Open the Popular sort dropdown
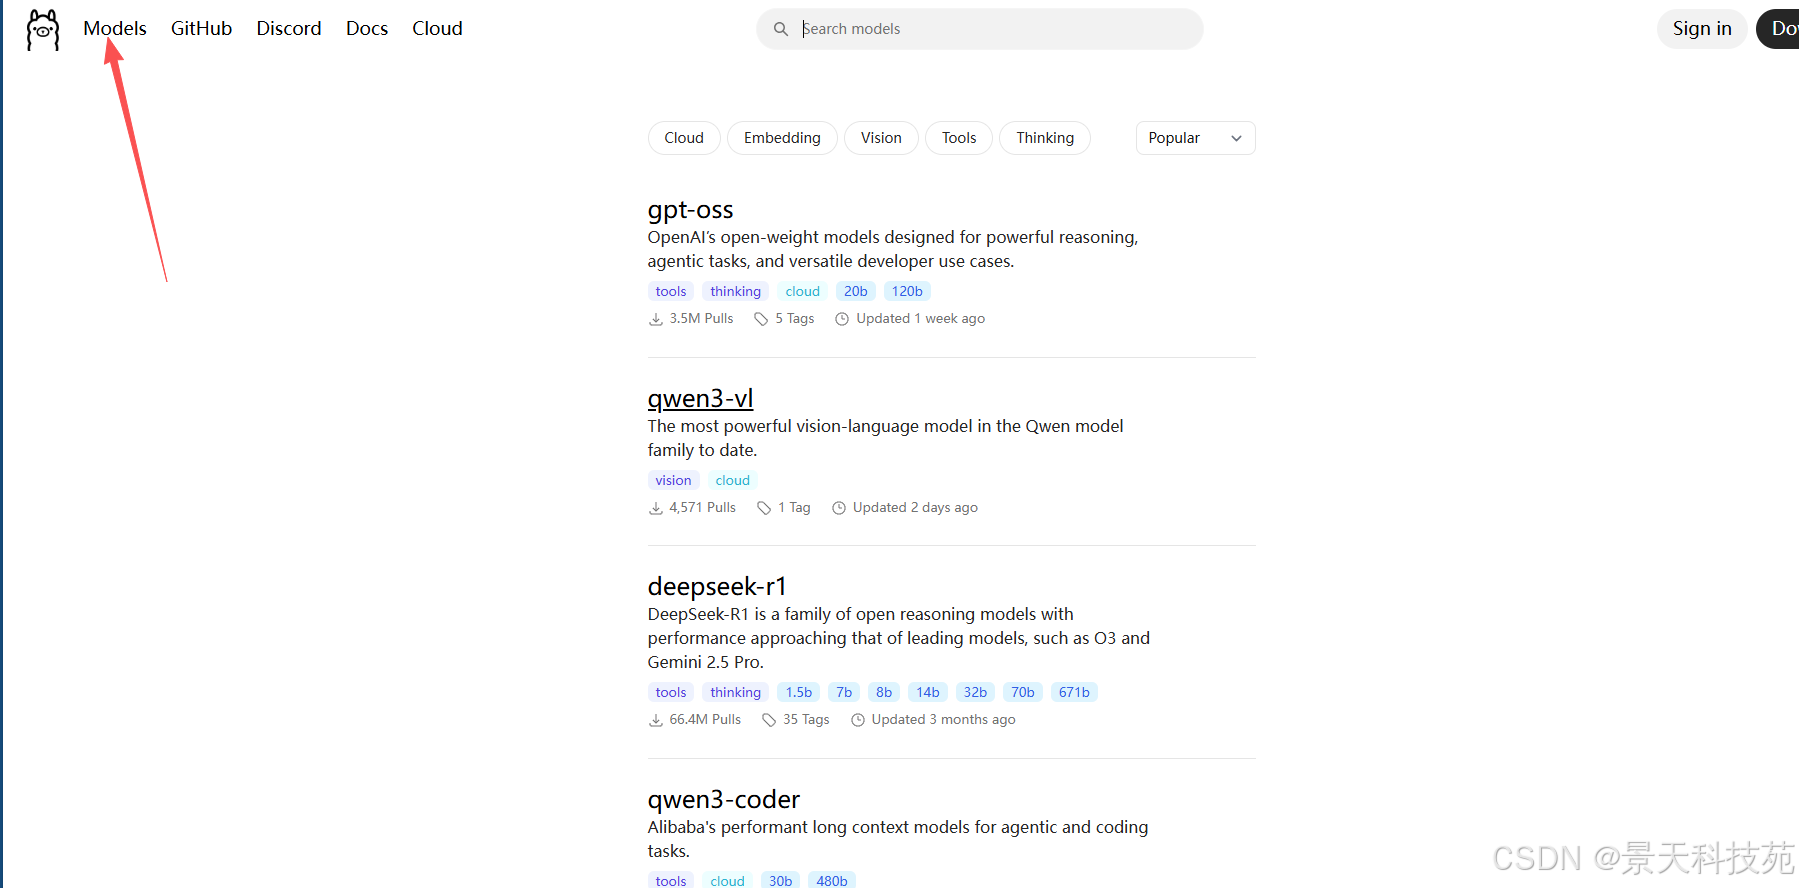Screen dimensions: 1799x888 coord(1195,138)
